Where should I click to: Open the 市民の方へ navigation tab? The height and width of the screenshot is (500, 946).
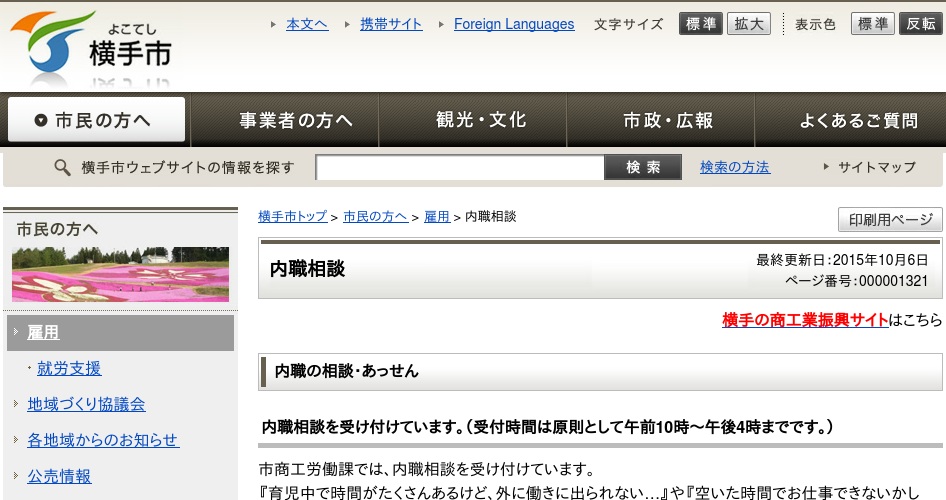96,120
